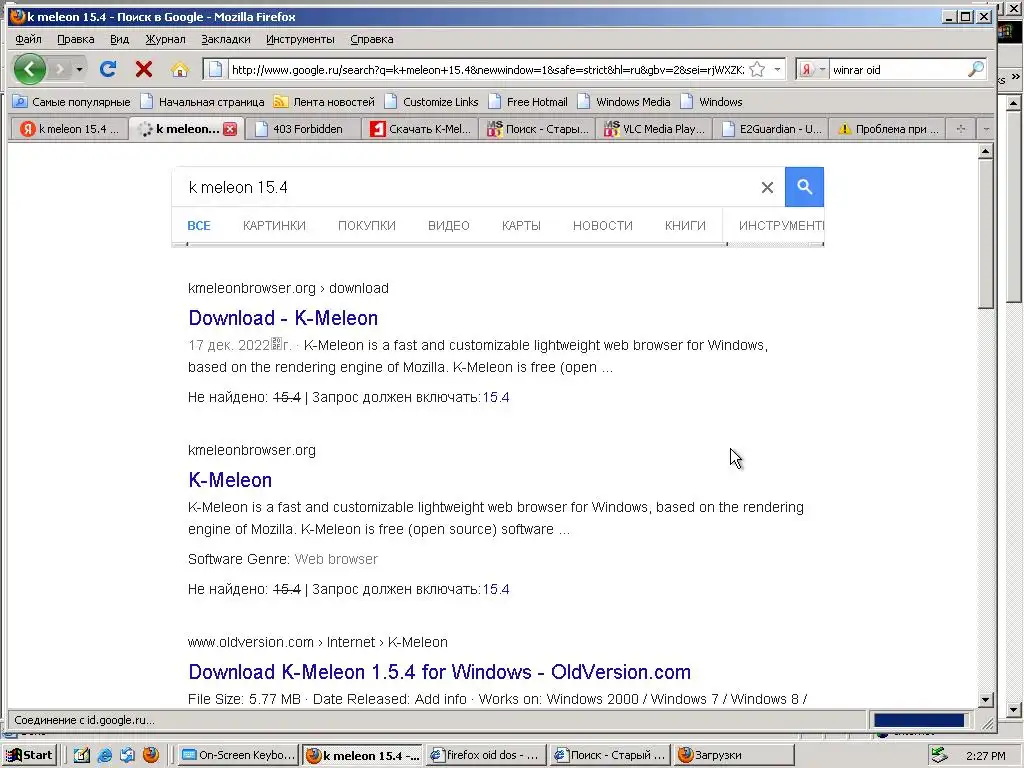Switch to first 'k meleon 15.4' Yandex tab
Image resolution: width=1024 pixels, height=768 pixels.
coord(69,129)
